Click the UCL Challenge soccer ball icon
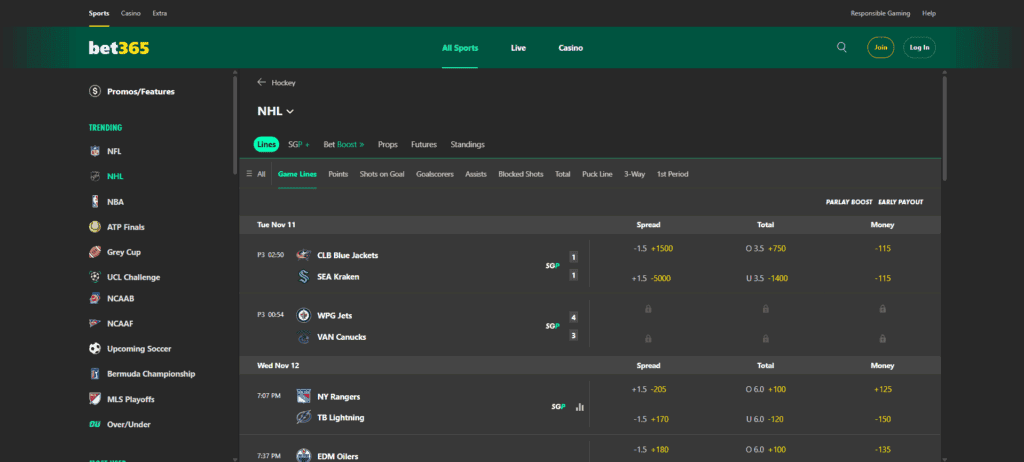The image size is (1024, 462). click(x=95, y=277)
